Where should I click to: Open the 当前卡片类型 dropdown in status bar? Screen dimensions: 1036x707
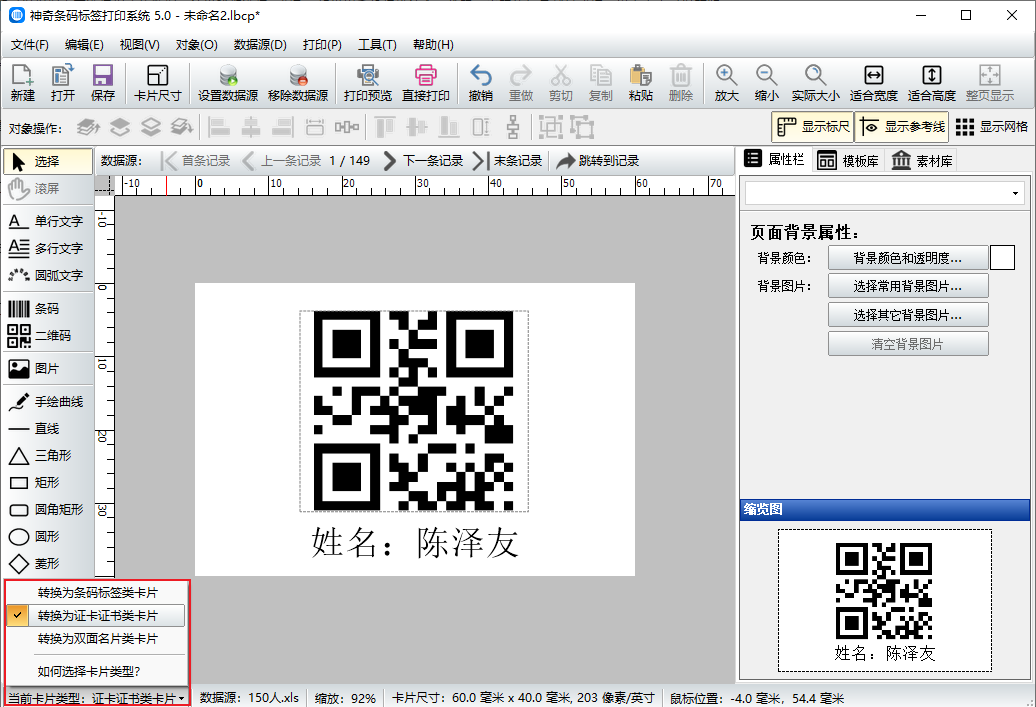(x=96, y=697)
